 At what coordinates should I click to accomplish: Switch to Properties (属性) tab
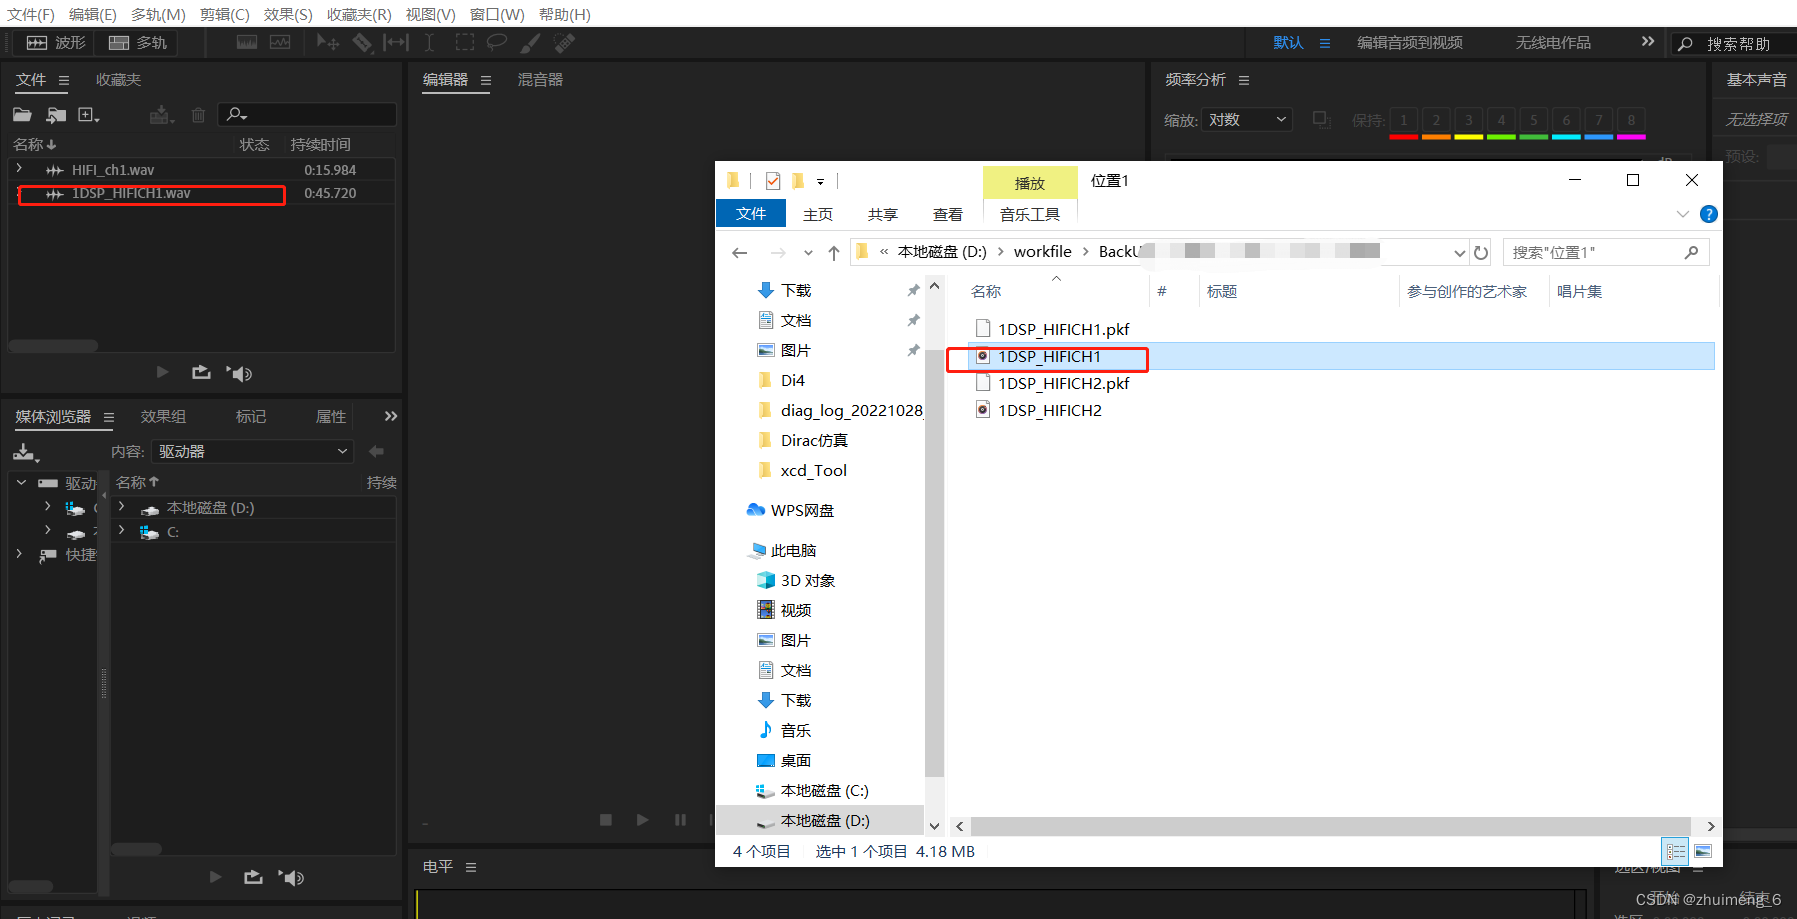(x=331, y=417)
